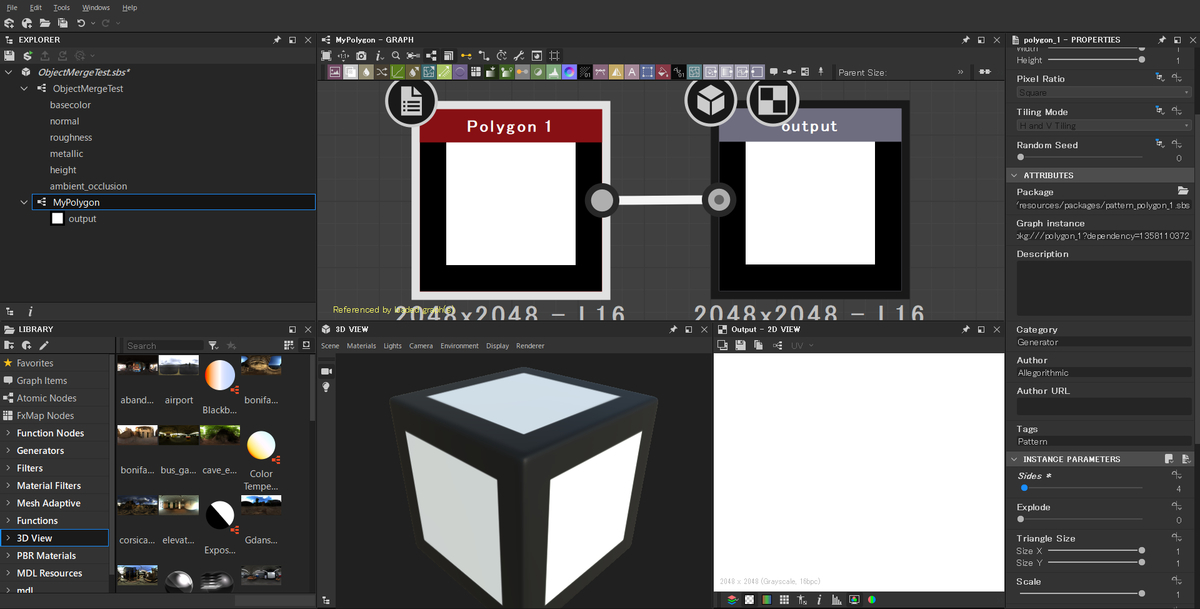Screen dimensions: 1200x609
Task: Pin the Explorer panel
Action: (x=277, y=40)
